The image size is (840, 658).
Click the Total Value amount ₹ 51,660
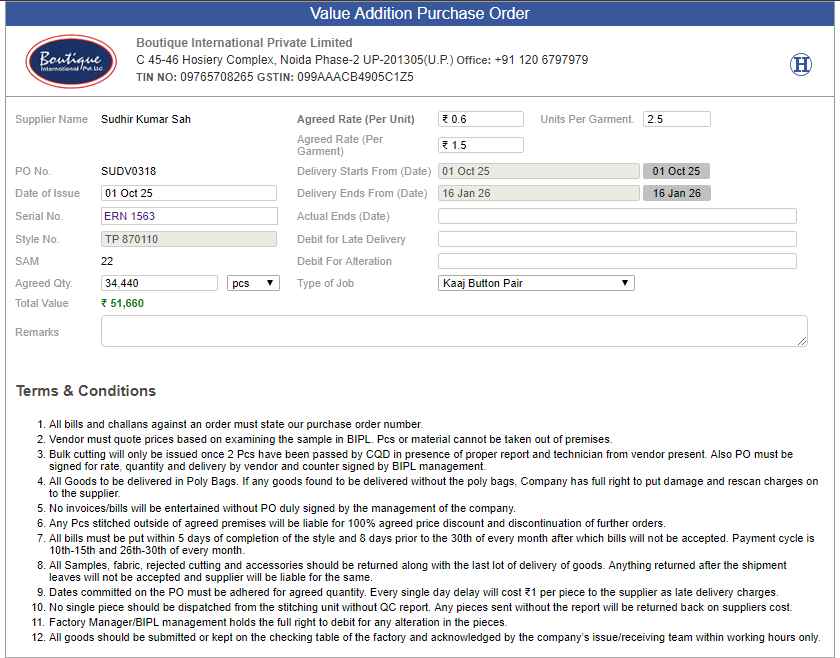click(x=122, y=303)
